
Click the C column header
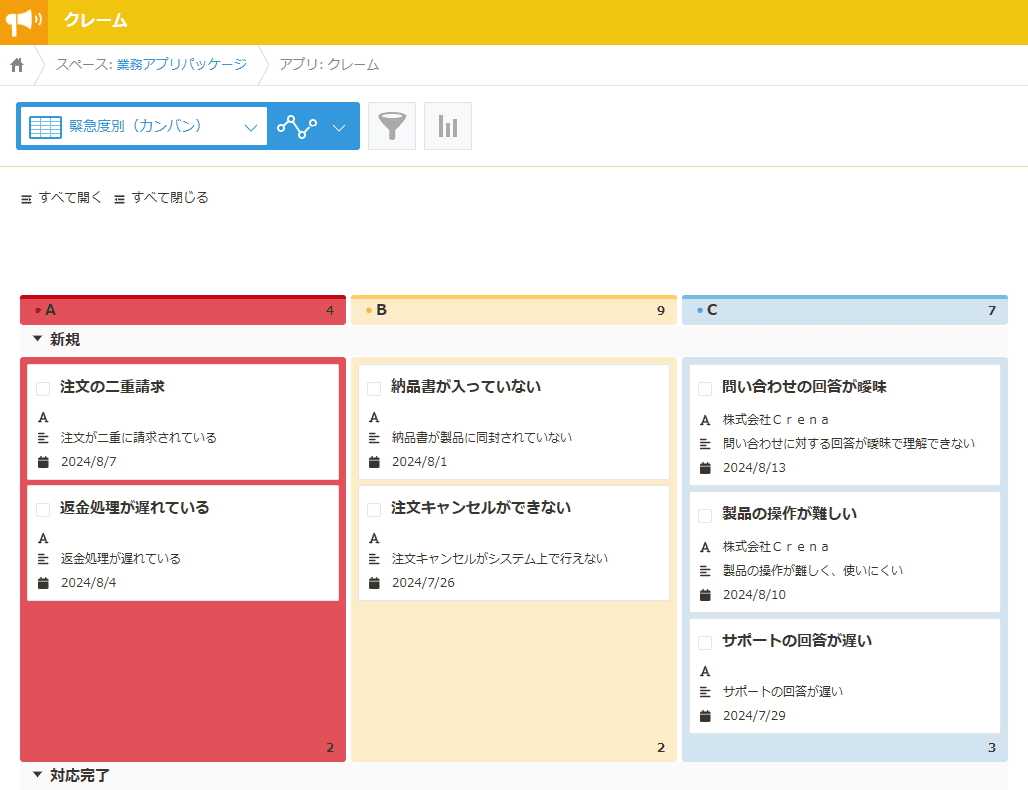[845, 310]
